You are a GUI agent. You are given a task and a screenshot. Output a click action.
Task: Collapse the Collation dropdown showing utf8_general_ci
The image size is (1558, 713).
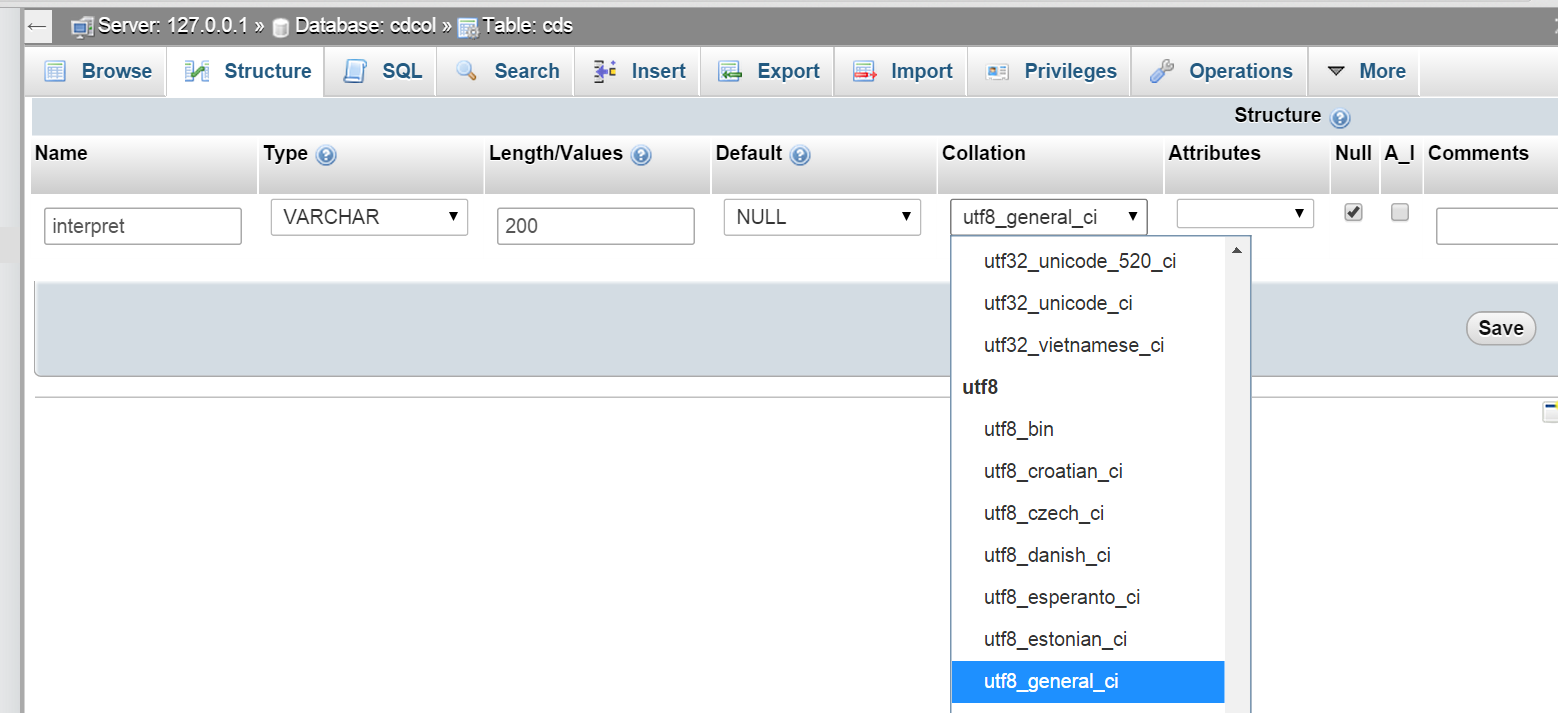coord(1049,217)
